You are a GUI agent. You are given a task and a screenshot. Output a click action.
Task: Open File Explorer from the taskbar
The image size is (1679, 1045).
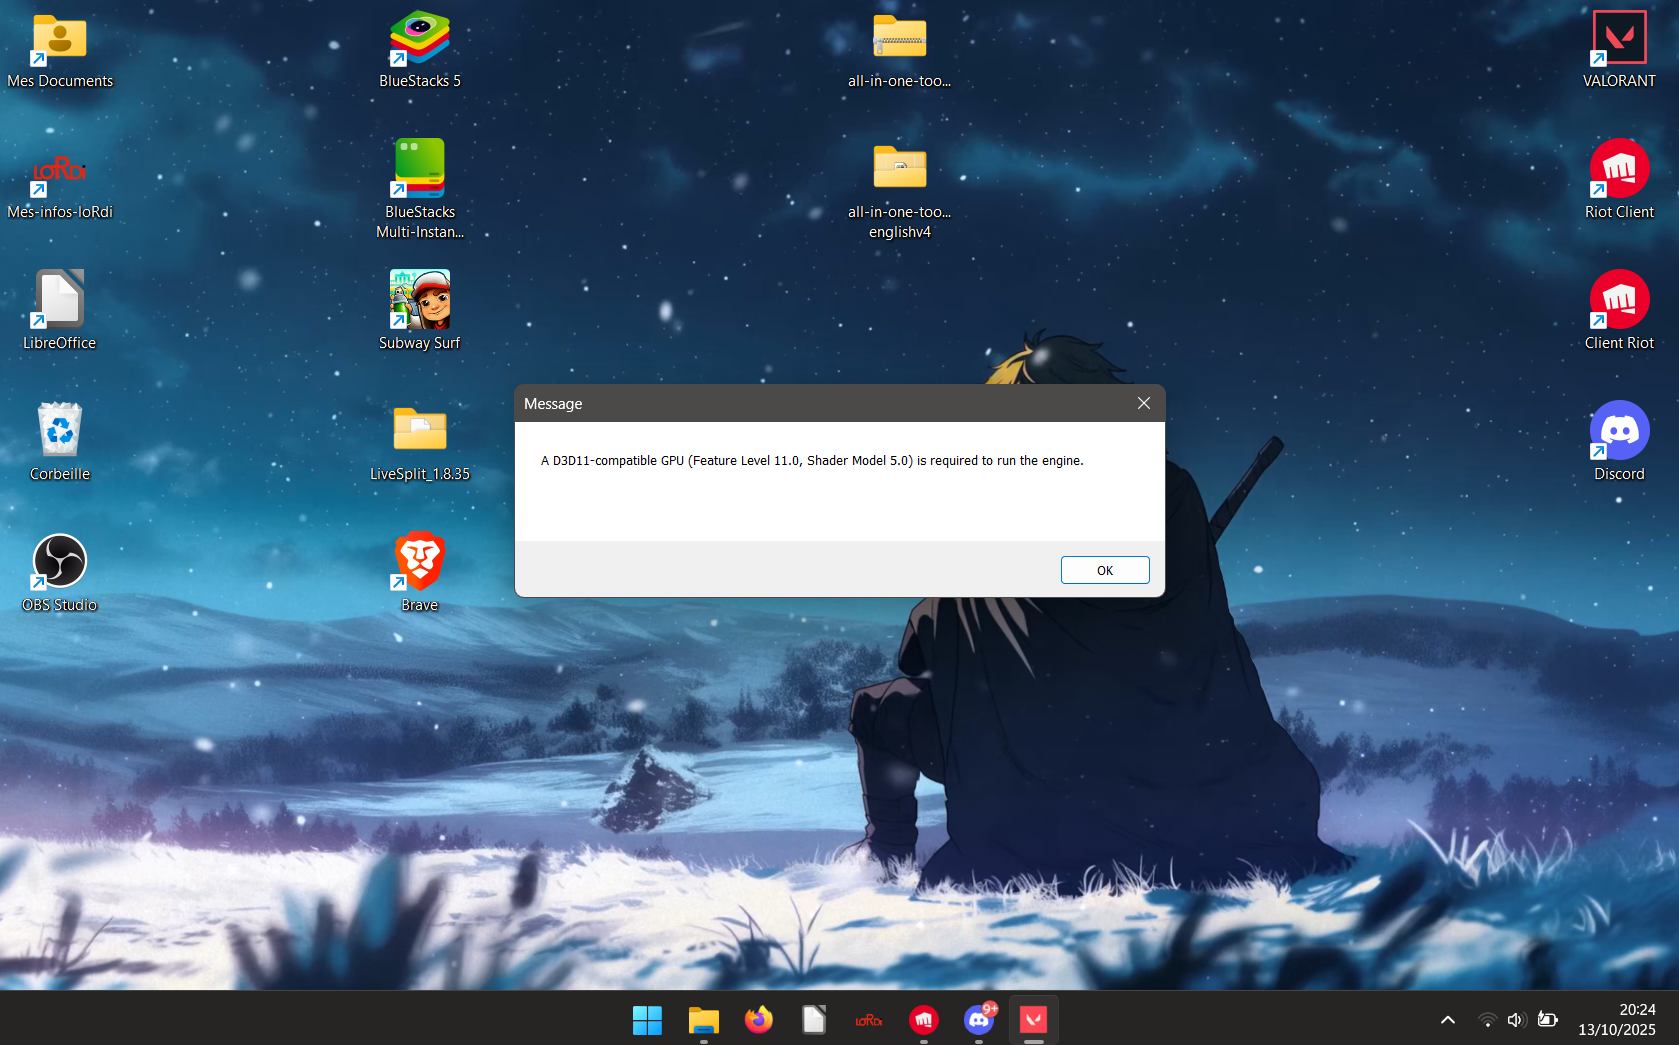pos(703,1020)
